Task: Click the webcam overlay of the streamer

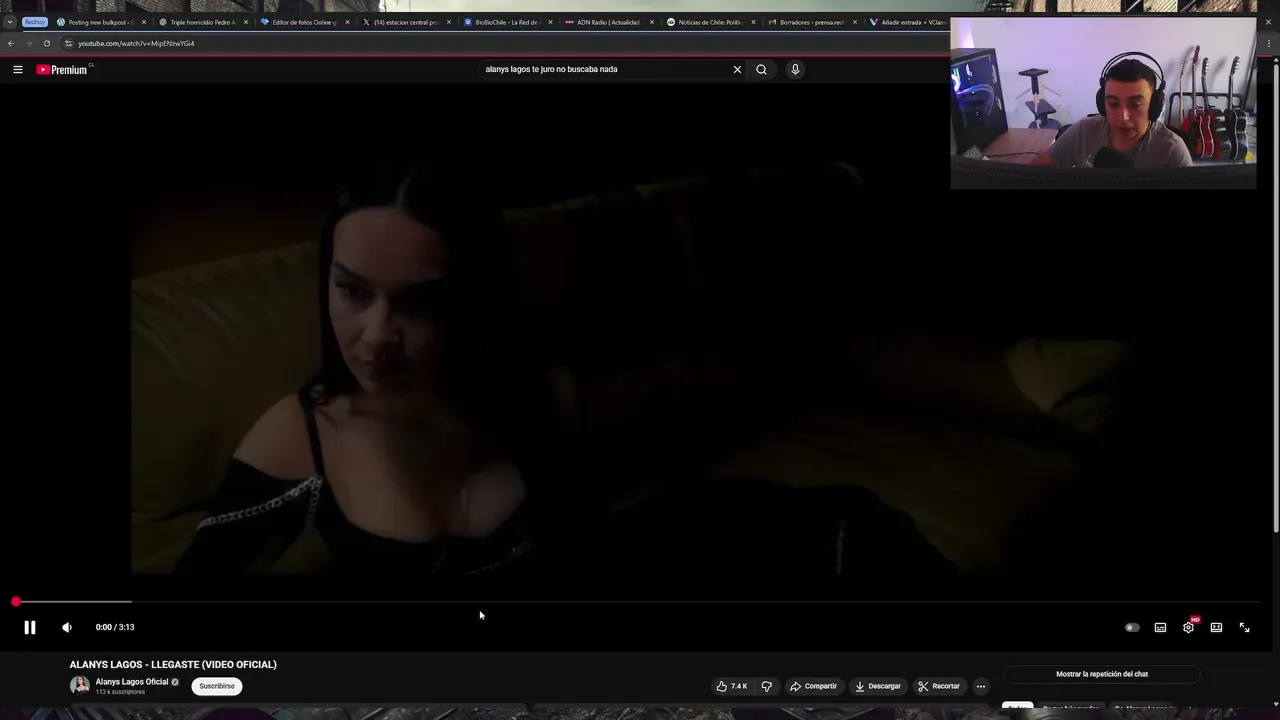Action: coord(1103,103)
